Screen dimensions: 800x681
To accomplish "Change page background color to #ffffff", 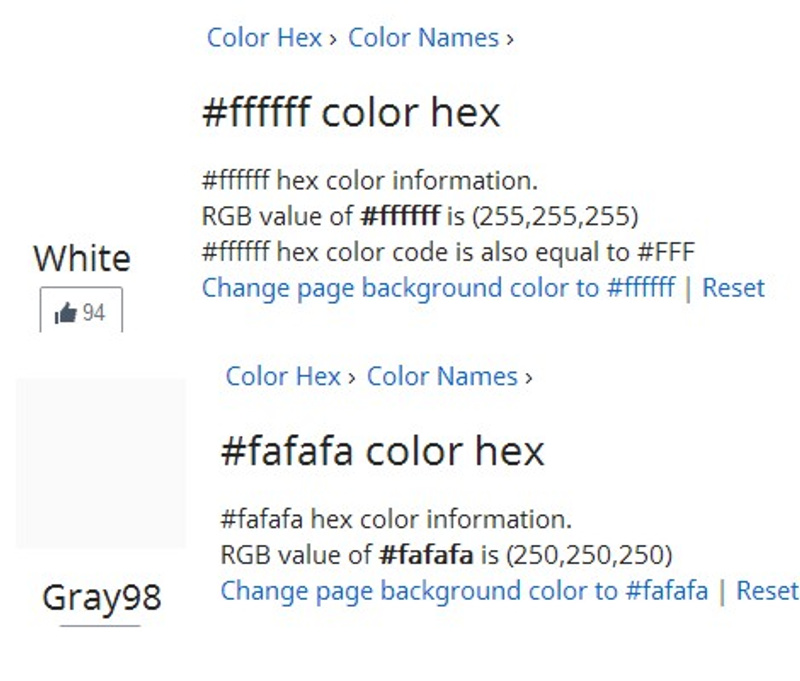I will [x=438, y=288].
